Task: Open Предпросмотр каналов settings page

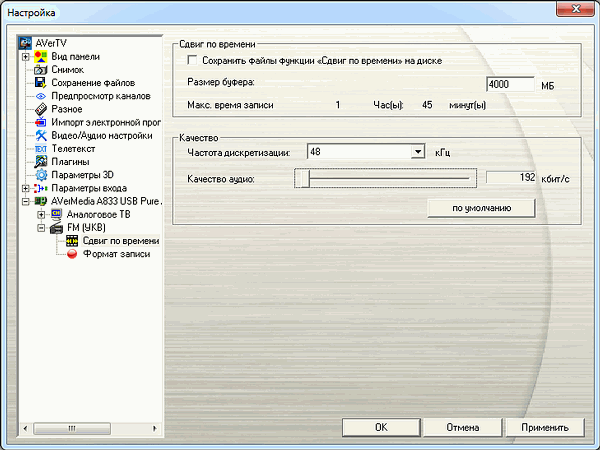Action: 101,96
